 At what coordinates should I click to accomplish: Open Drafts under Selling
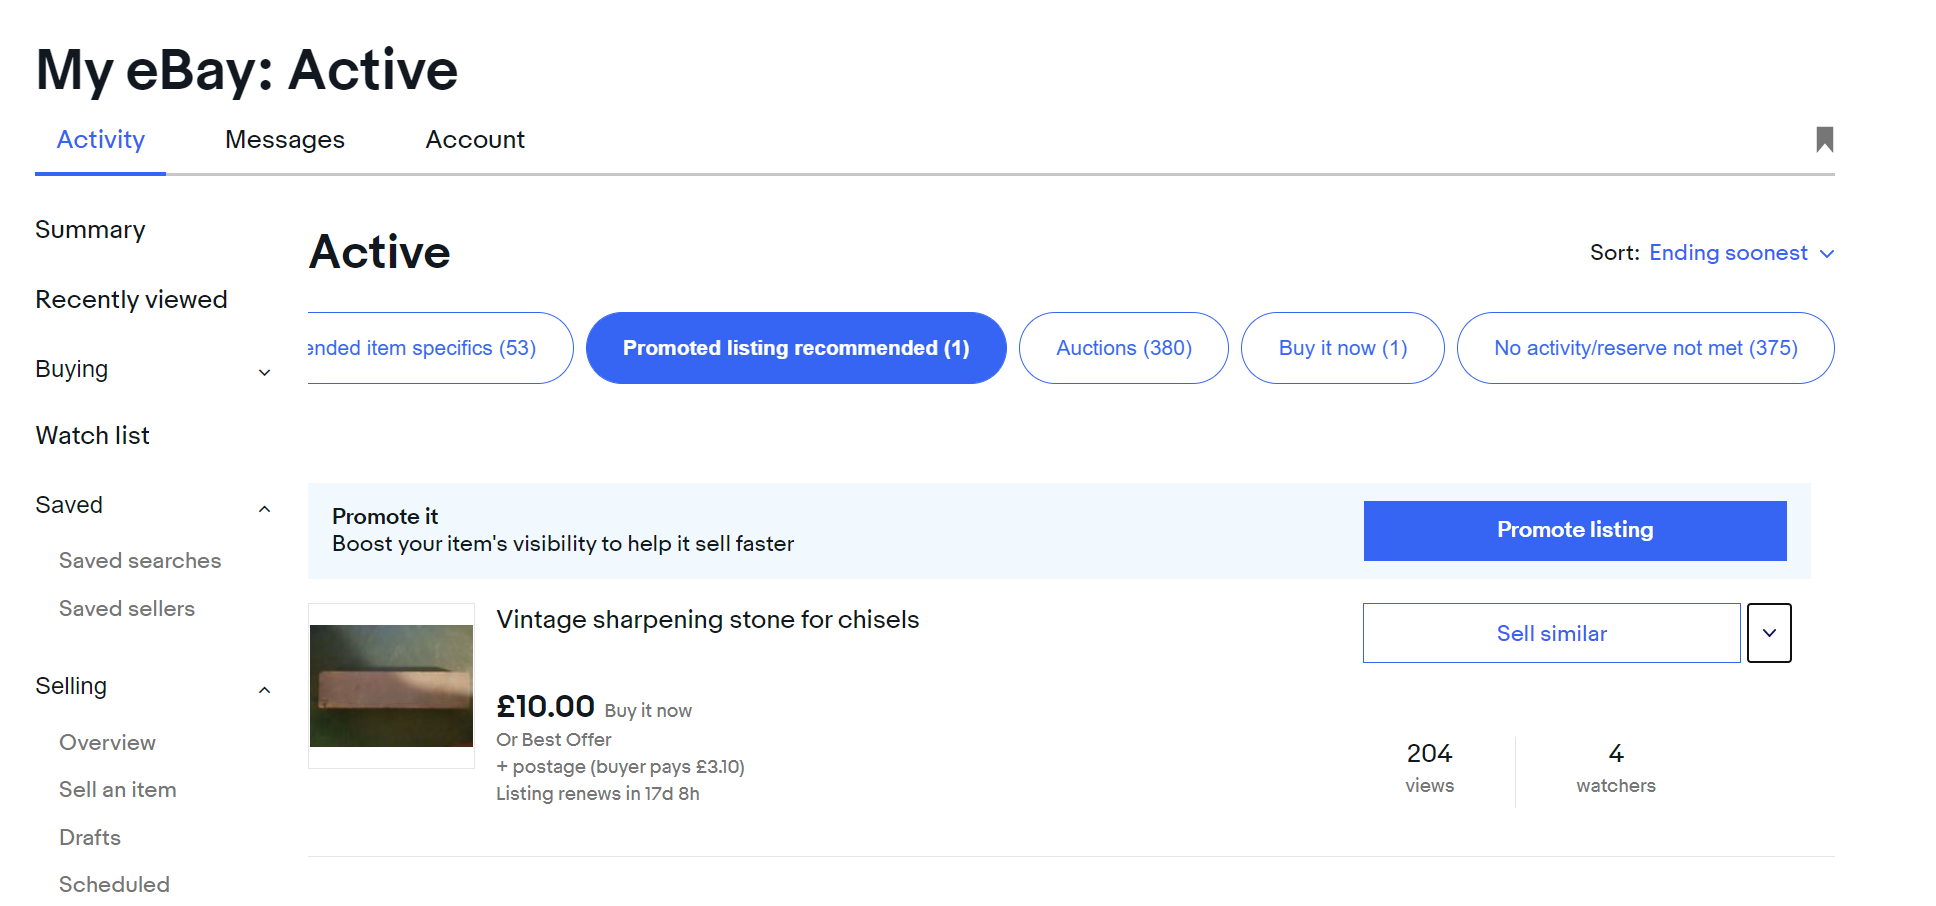pos(90,838)
